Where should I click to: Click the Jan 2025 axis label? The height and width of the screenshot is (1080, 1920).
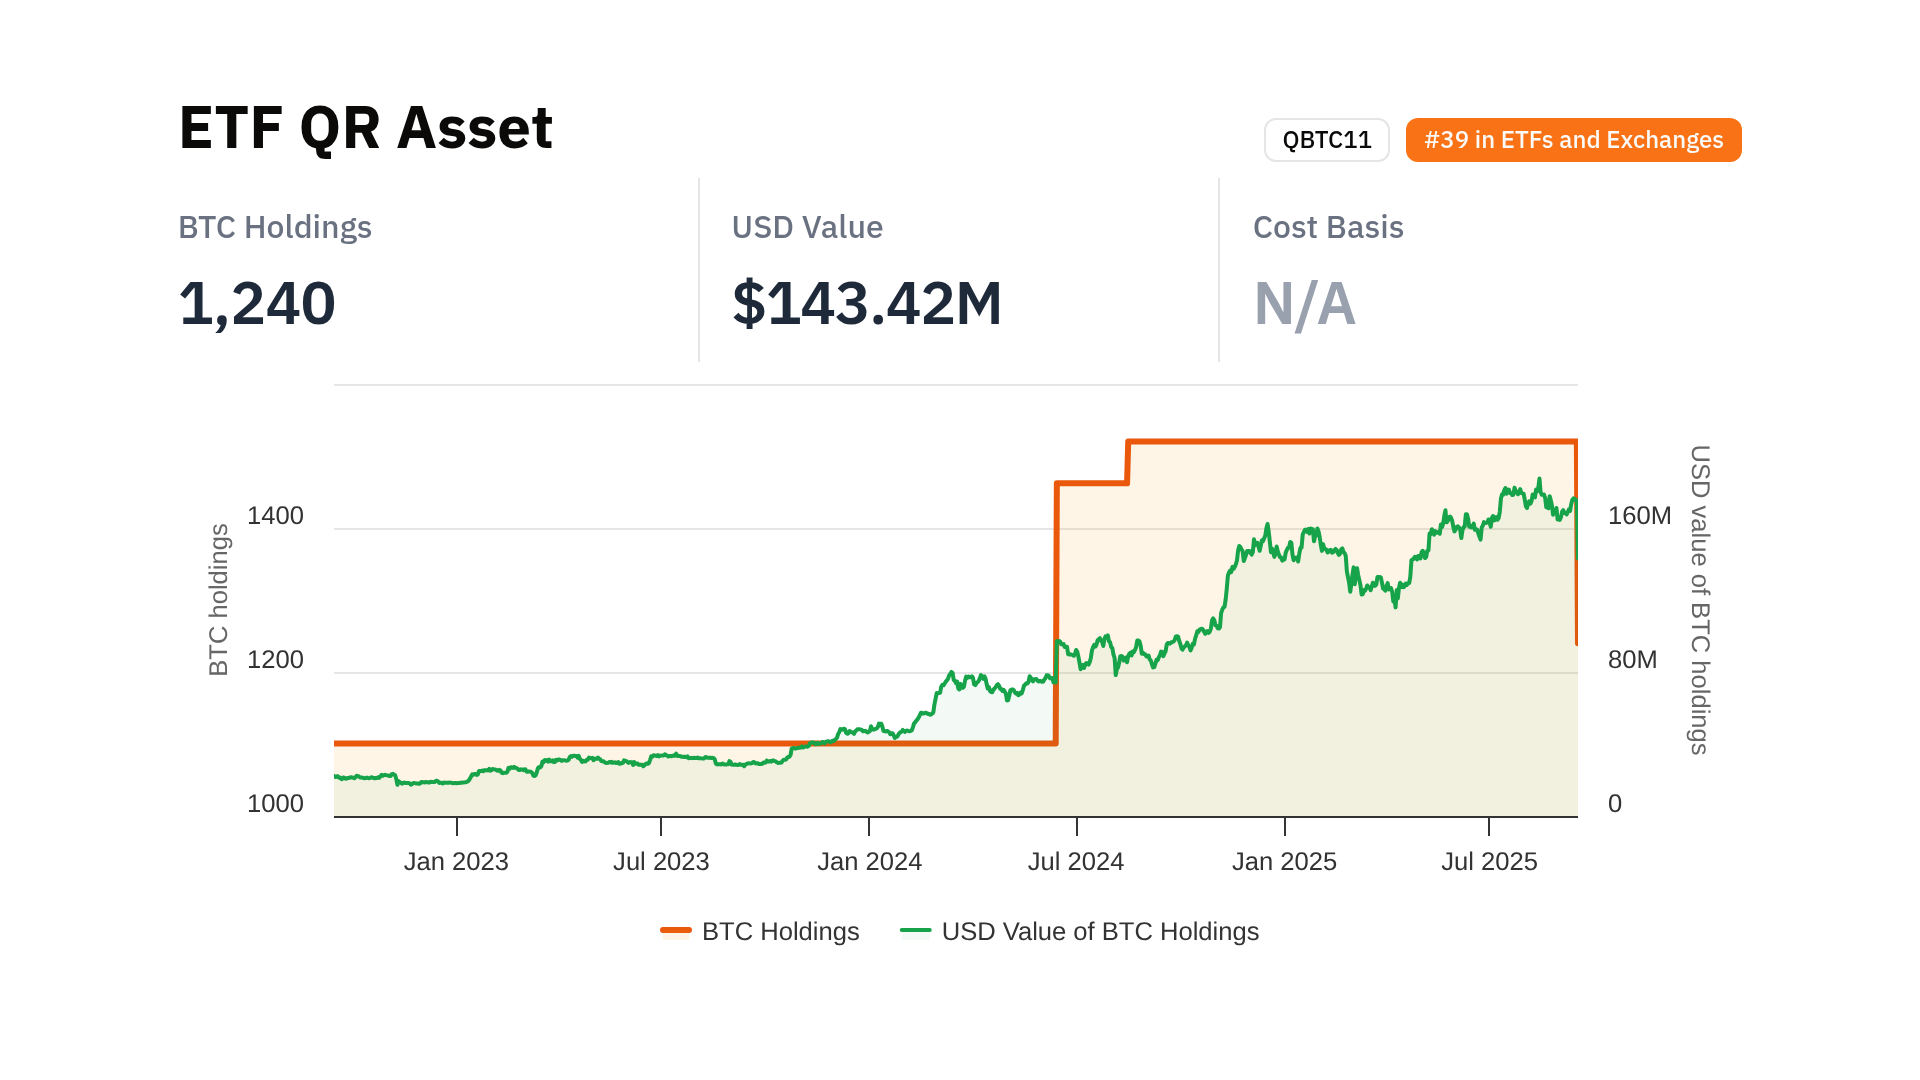[1284, 861]
